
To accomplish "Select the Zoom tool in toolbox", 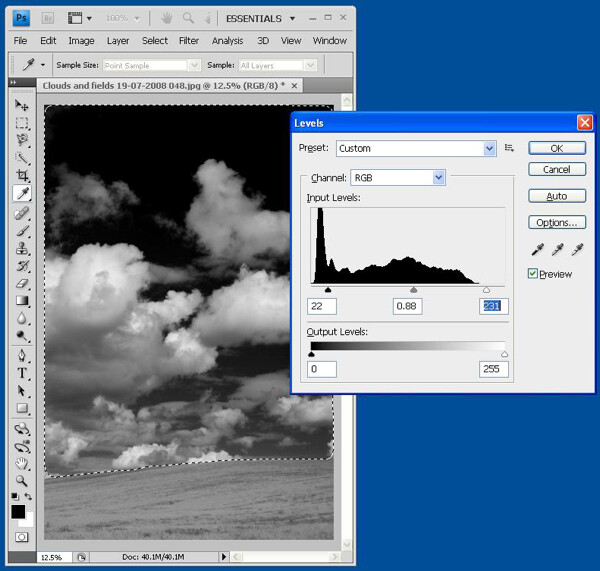I will pos(21,481).
